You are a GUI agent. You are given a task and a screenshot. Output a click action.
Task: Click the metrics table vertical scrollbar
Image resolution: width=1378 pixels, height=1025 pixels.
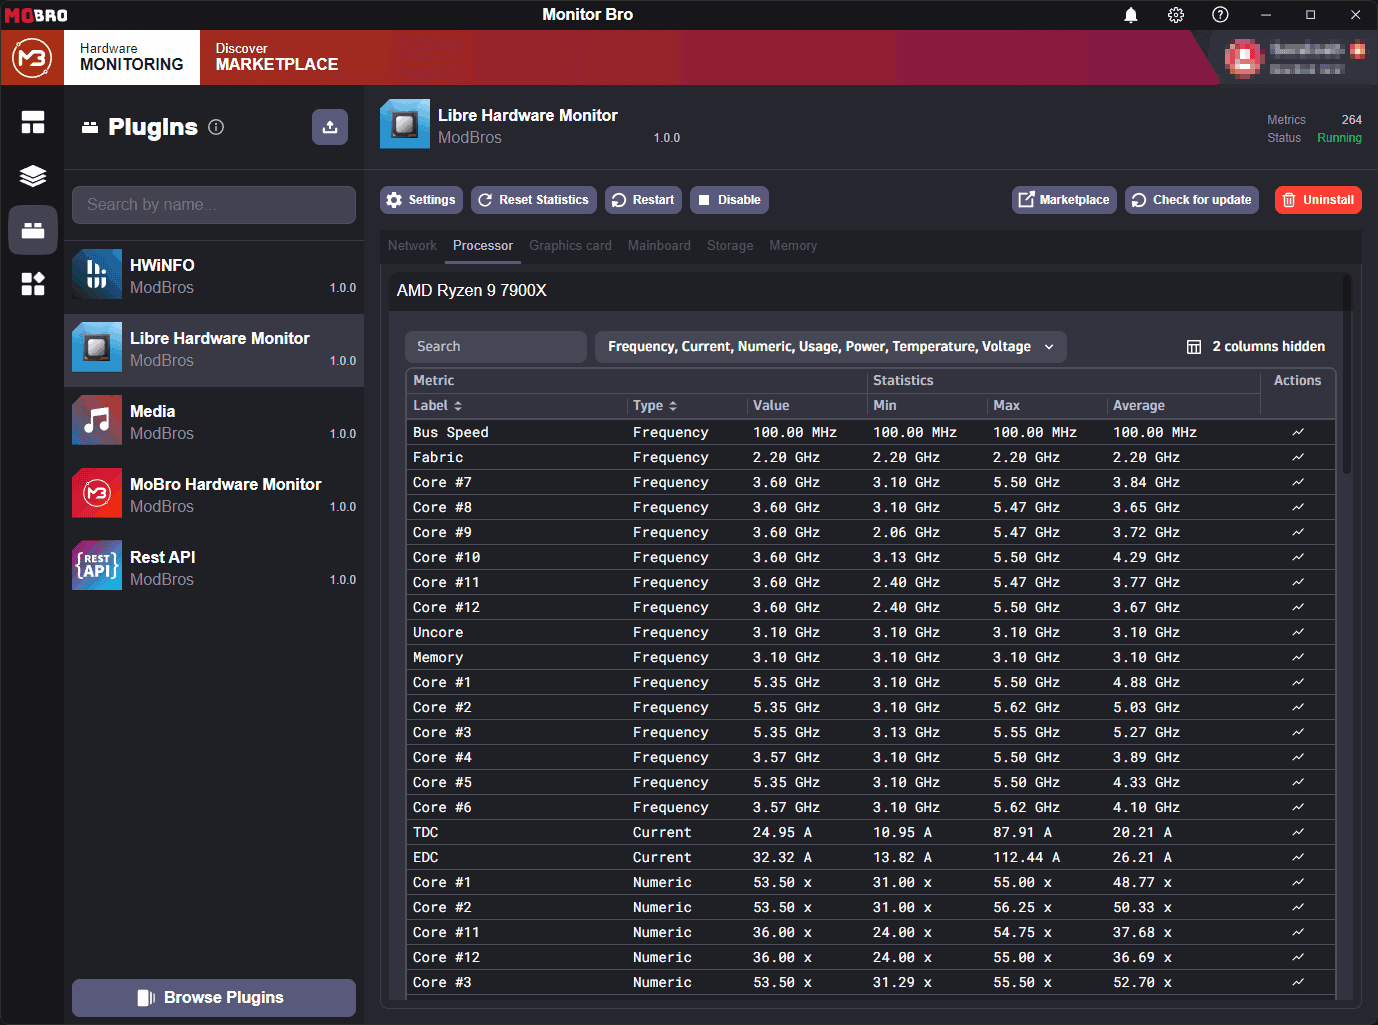(x=1347, y=373)
